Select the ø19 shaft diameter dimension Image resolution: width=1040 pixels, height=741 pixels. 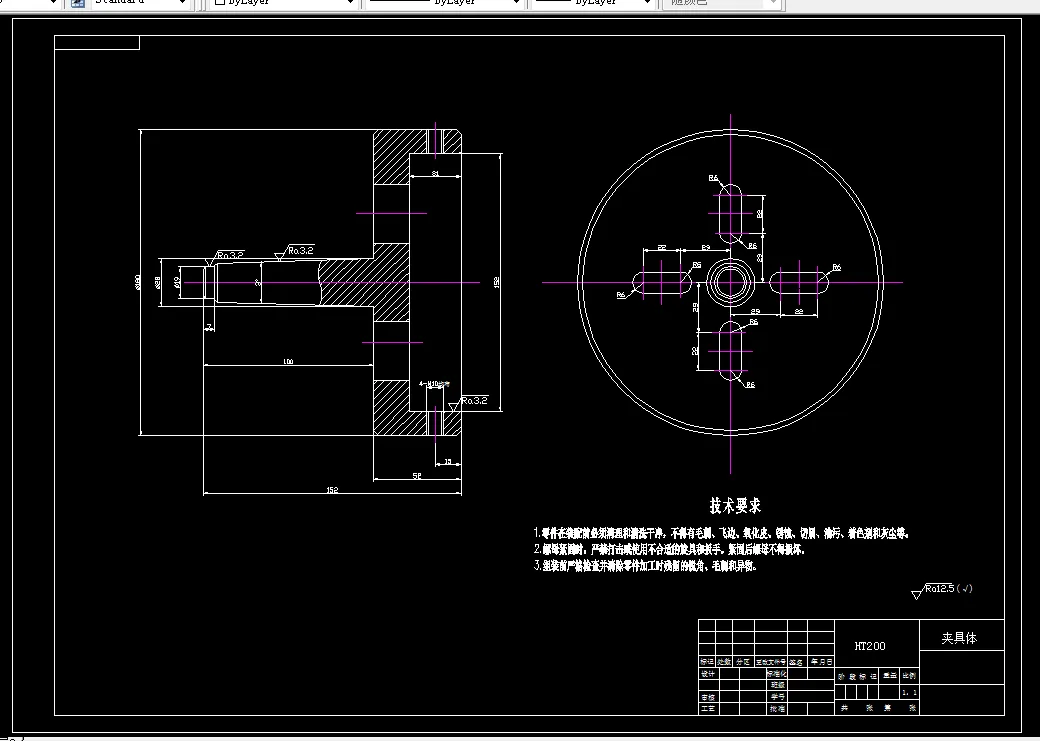(x=177, y=283)
